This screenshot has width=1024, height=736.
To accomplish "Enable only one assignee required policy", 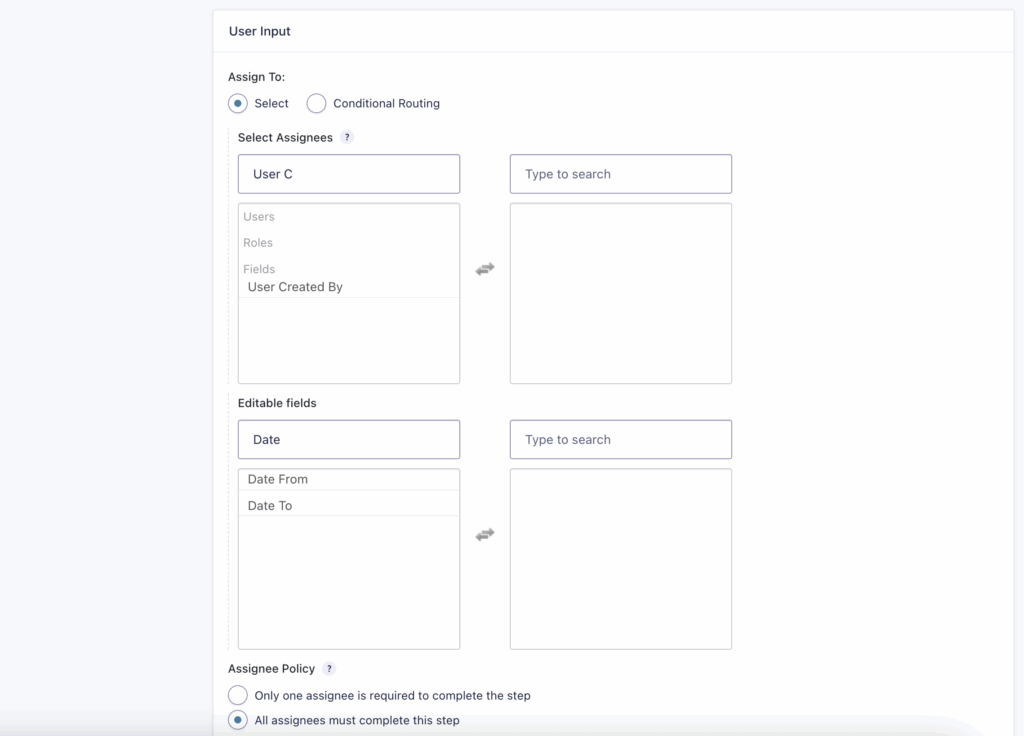I will click(x=237, y=694).
